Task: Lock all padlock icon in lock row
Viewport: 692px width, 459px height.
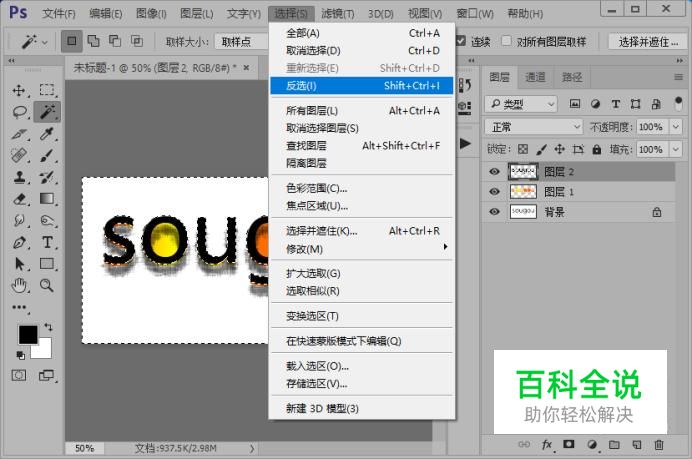Action: point(597,149)
